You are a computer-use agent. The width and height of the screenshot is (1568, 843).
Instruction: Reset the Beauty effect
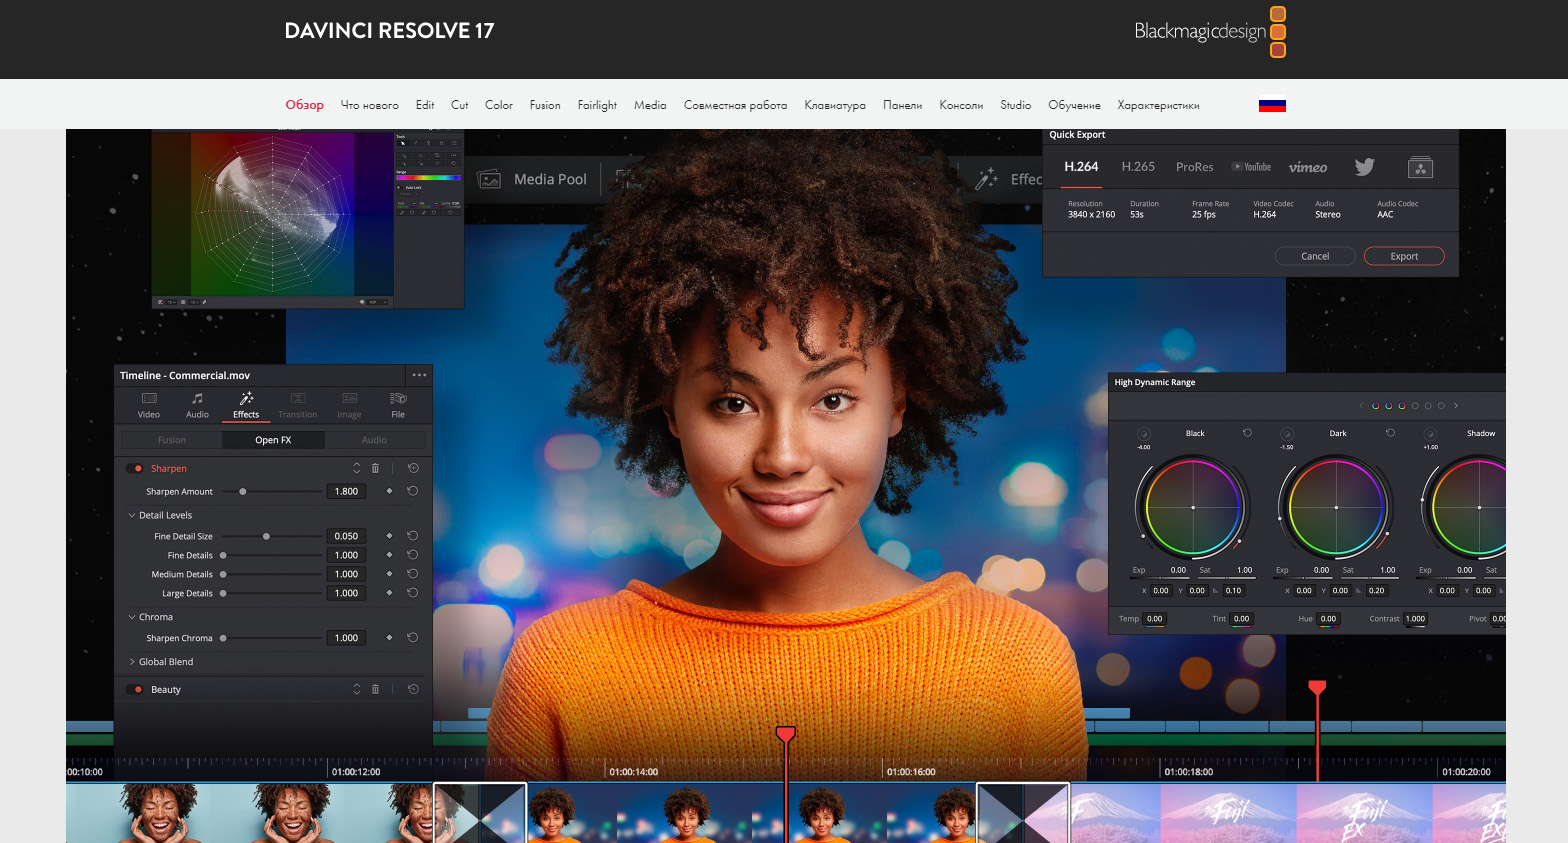point(413,689)
